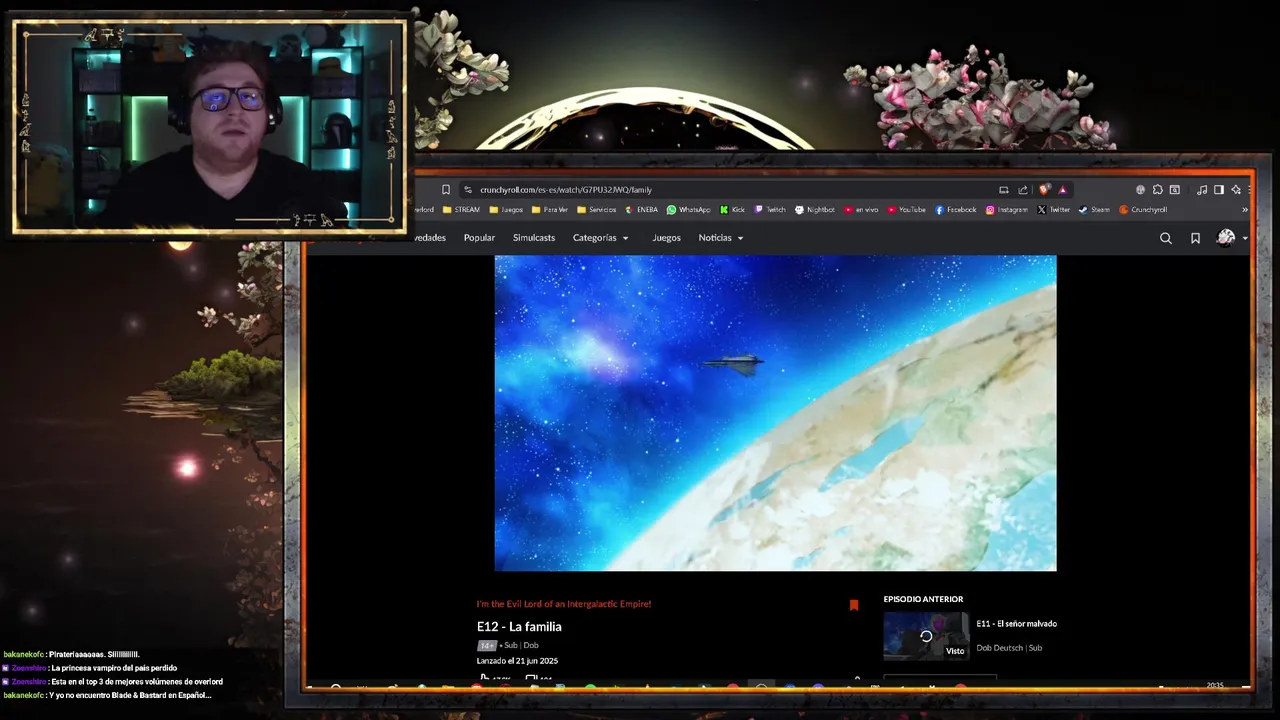Image resolution: width=1280 pixels, height=720 pixels.
Task: Click the 'EPISODIO ANTERIOR' heading
Action: tap(923, 599)
